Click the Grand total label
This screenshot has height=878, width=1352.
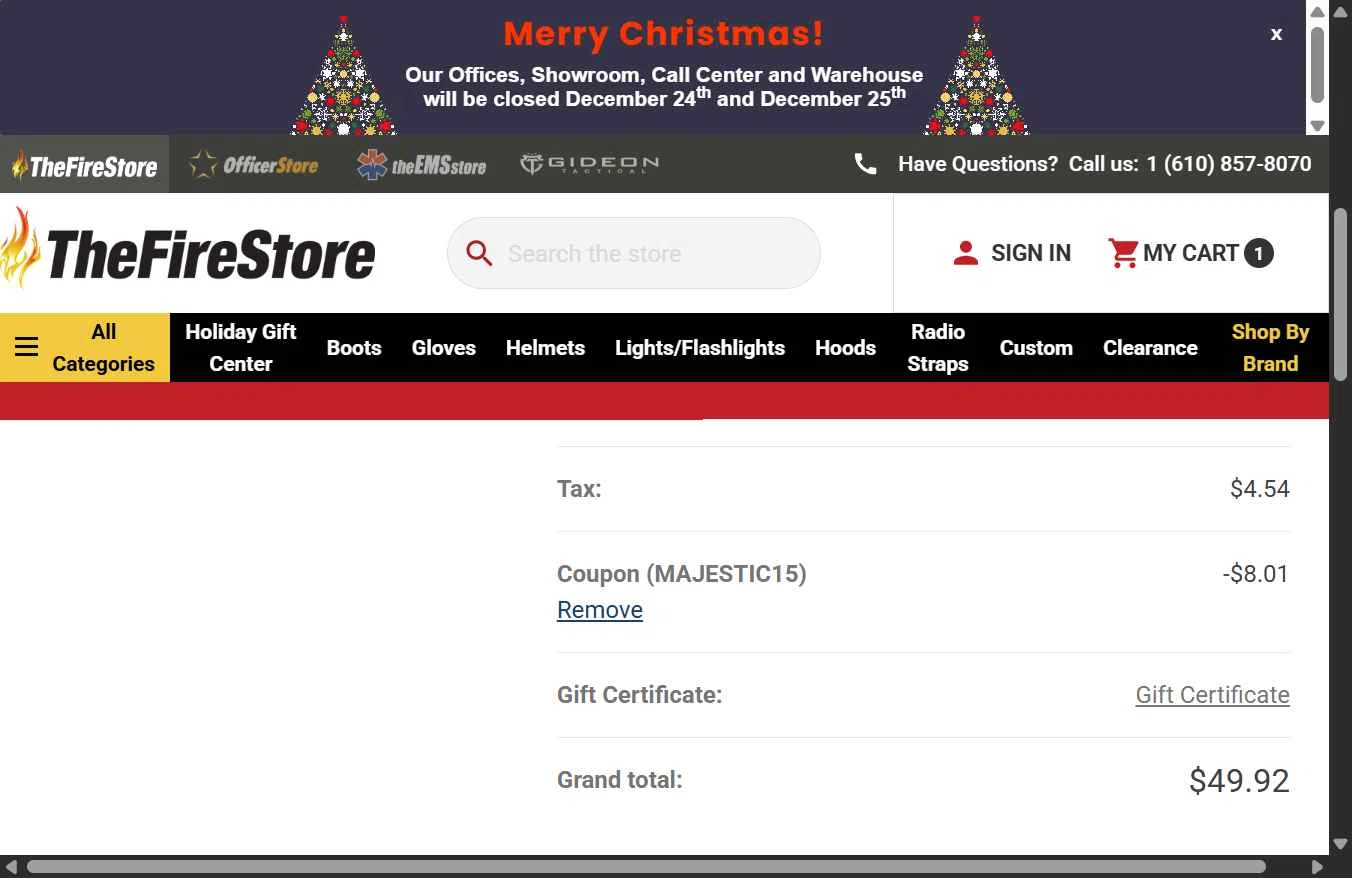[x=620, y=780]
